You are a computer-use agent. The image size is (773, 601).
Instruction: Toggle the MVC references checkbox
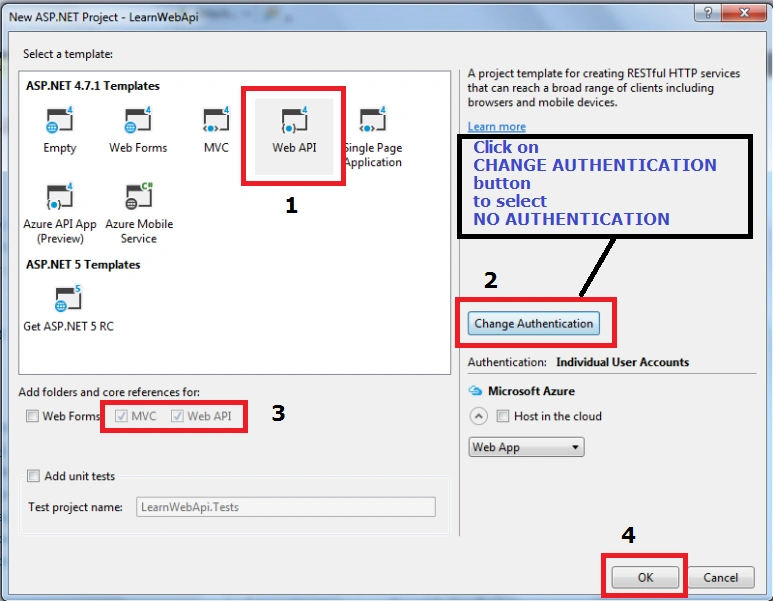pos(121,416)
